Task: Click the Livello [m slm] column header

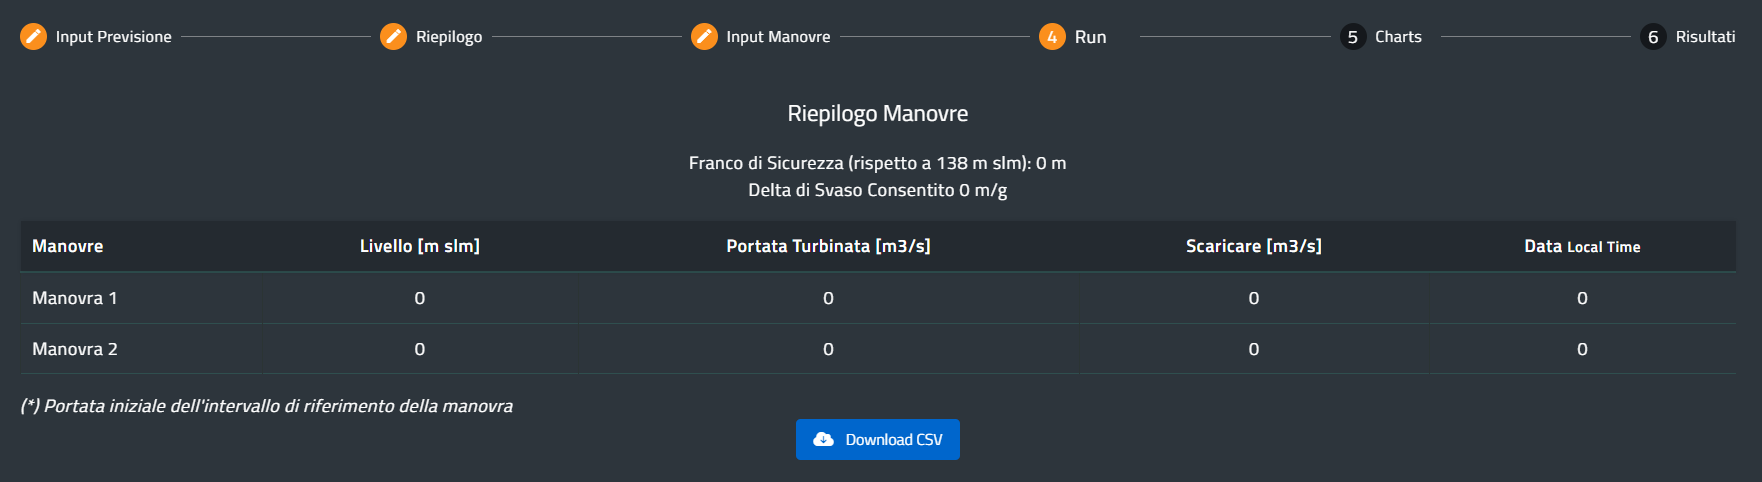Action: (x=420, y=246)
